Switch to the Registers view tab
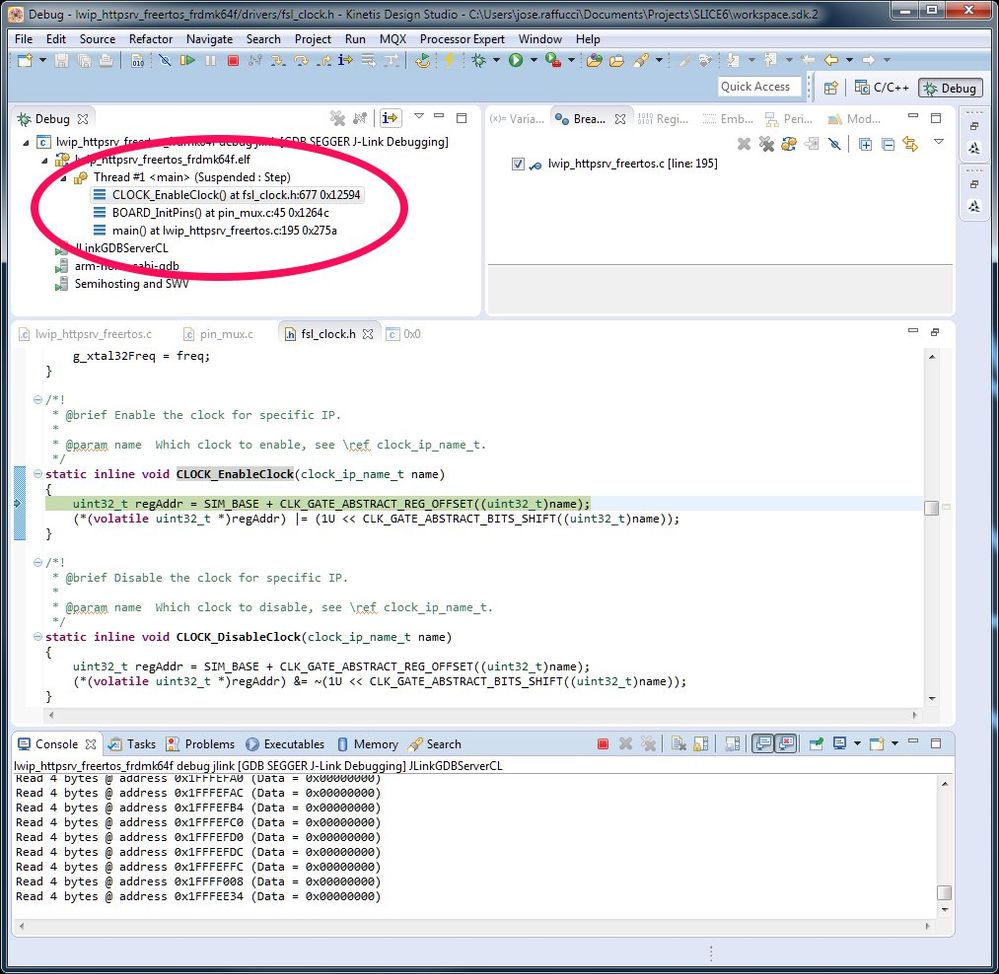 click(663, 119)
